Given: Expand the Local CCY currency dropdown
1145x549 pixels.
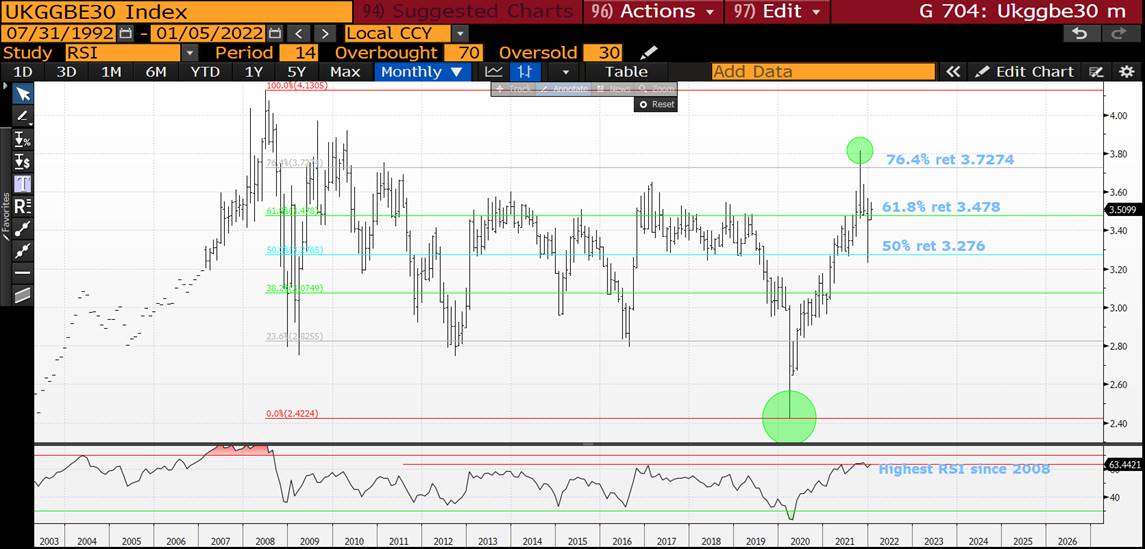Looking at the screenshot, I should pyautogui.click(x=405, y=33).
